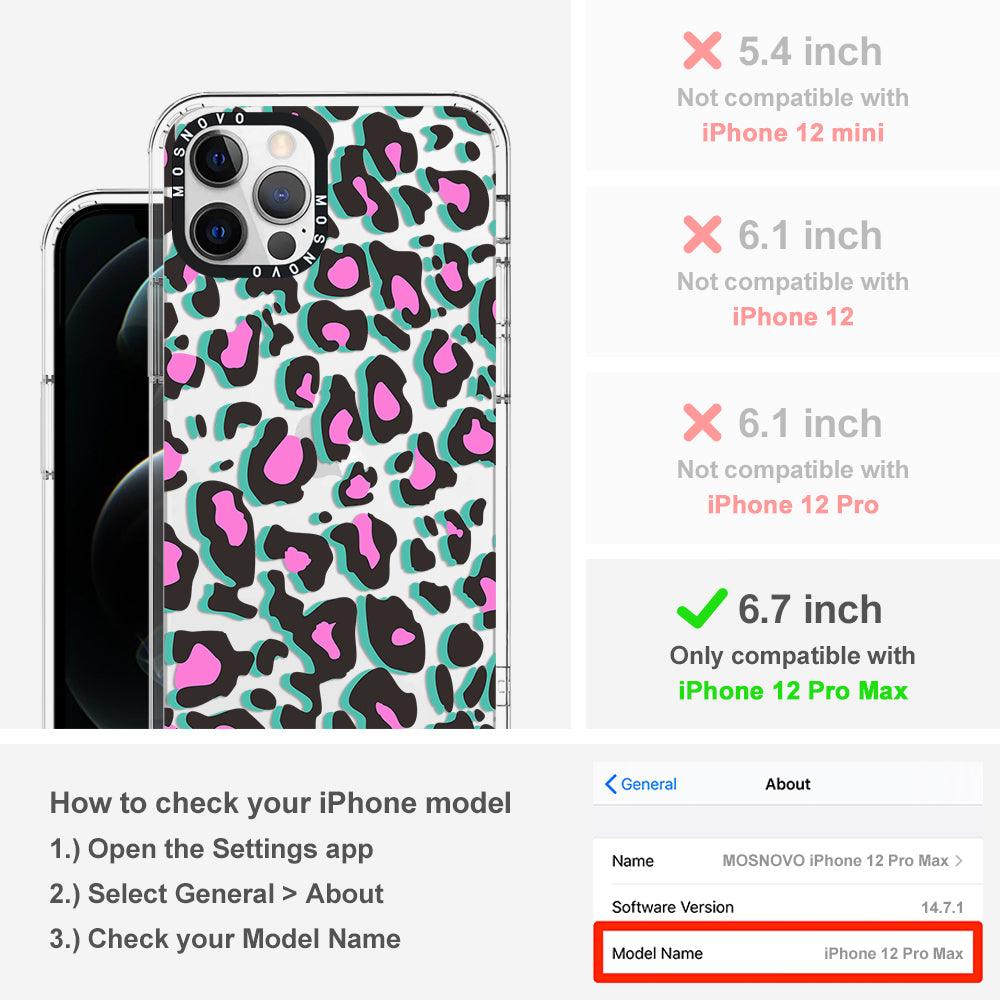Click the 6.7 inch compatibility card
1000x1000 pixels.
[x=793, y=644]
